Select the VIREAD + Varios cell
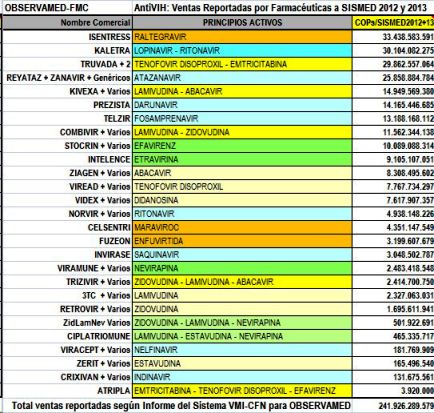The width and height of the screenshot is (434, 413). coord(68,187)
